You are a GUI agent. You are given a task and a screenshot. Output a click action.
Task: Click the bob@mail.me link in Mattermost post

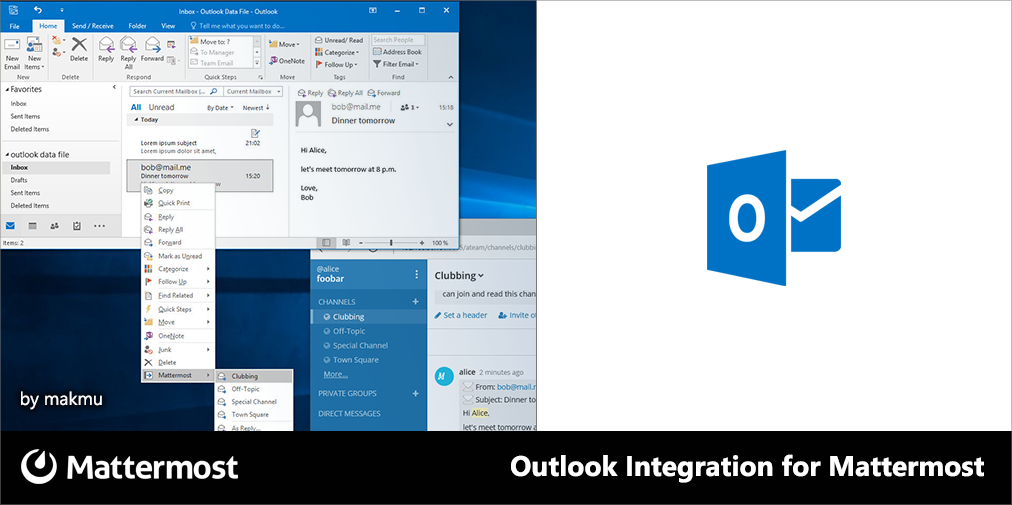pos(516,386)
